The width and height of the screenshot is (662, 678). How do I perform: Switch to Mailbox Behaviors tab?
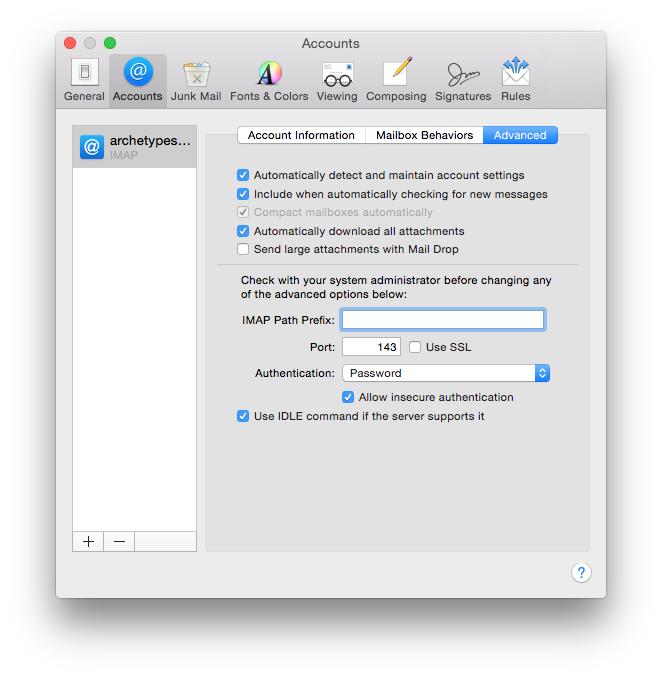pyautogui.click(x=424, y=135)
